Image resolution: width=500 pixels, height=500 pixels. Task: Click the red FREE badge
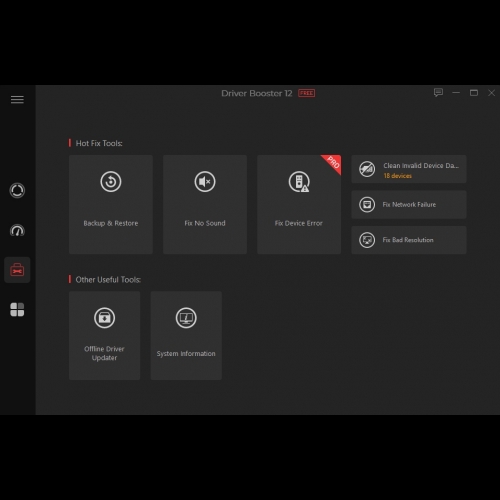[306, 93]
